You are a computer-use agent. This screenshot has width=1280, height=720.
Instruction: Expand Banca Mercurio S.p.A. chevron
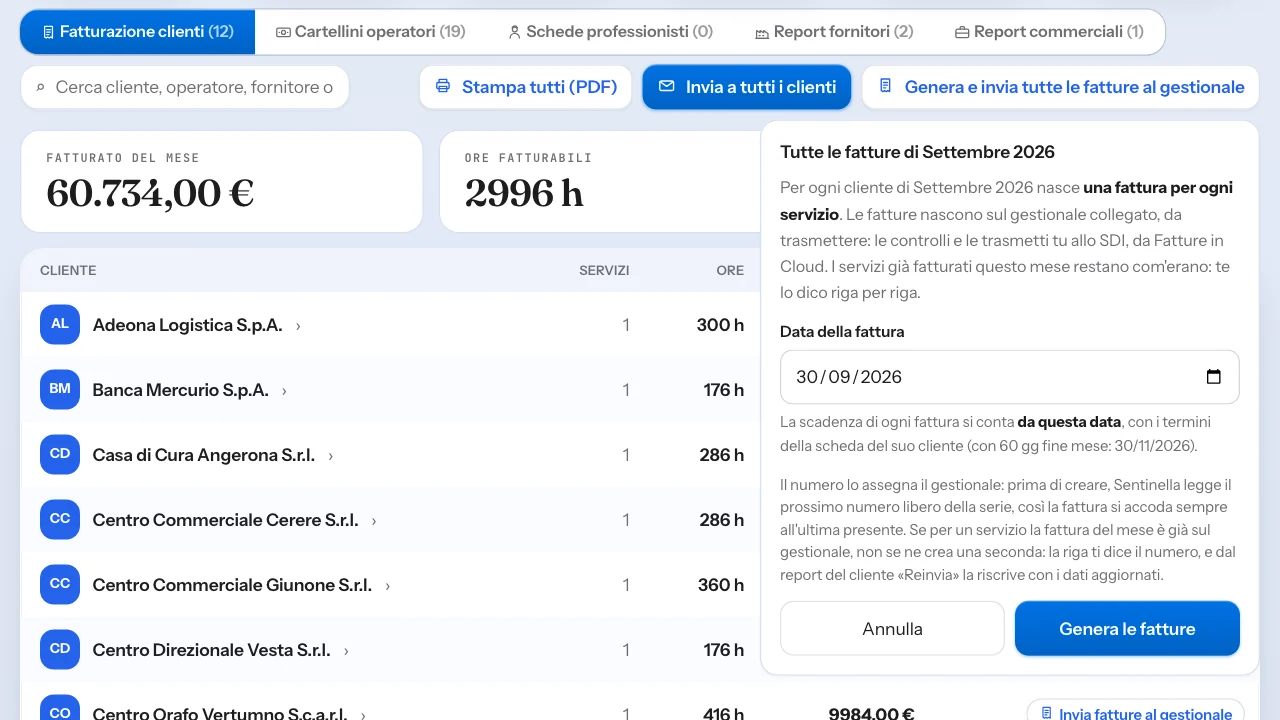tap(284, 391)
